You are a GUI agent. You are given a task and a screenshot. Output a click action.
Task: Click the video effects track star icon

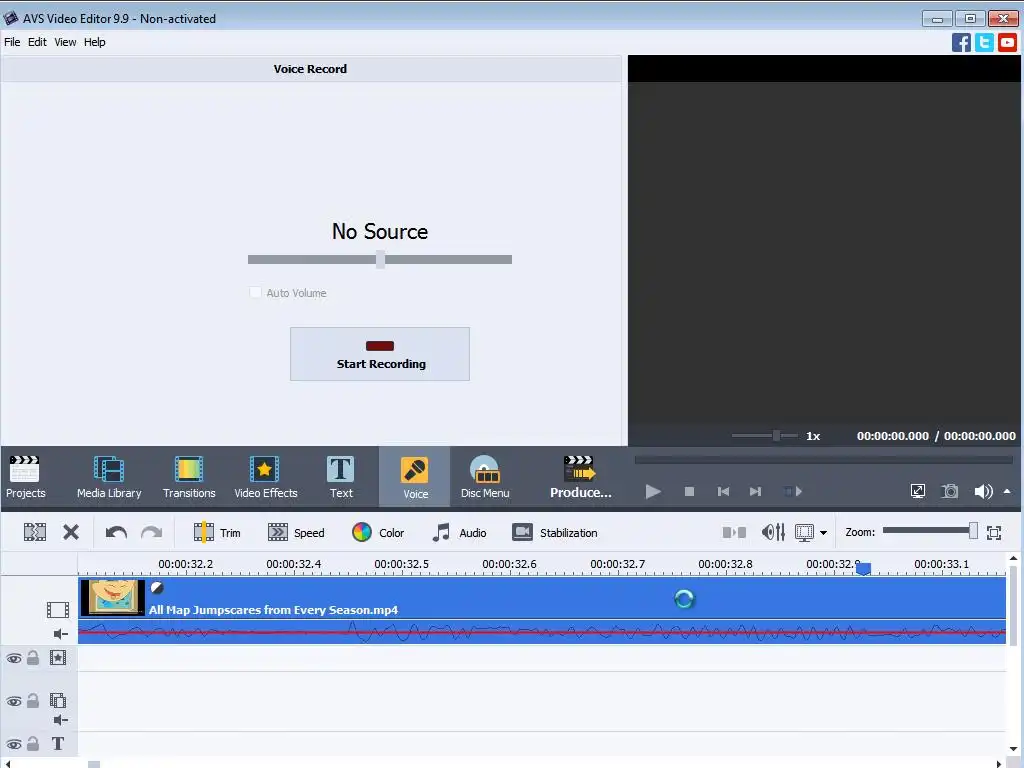click(x=57, y=658)
